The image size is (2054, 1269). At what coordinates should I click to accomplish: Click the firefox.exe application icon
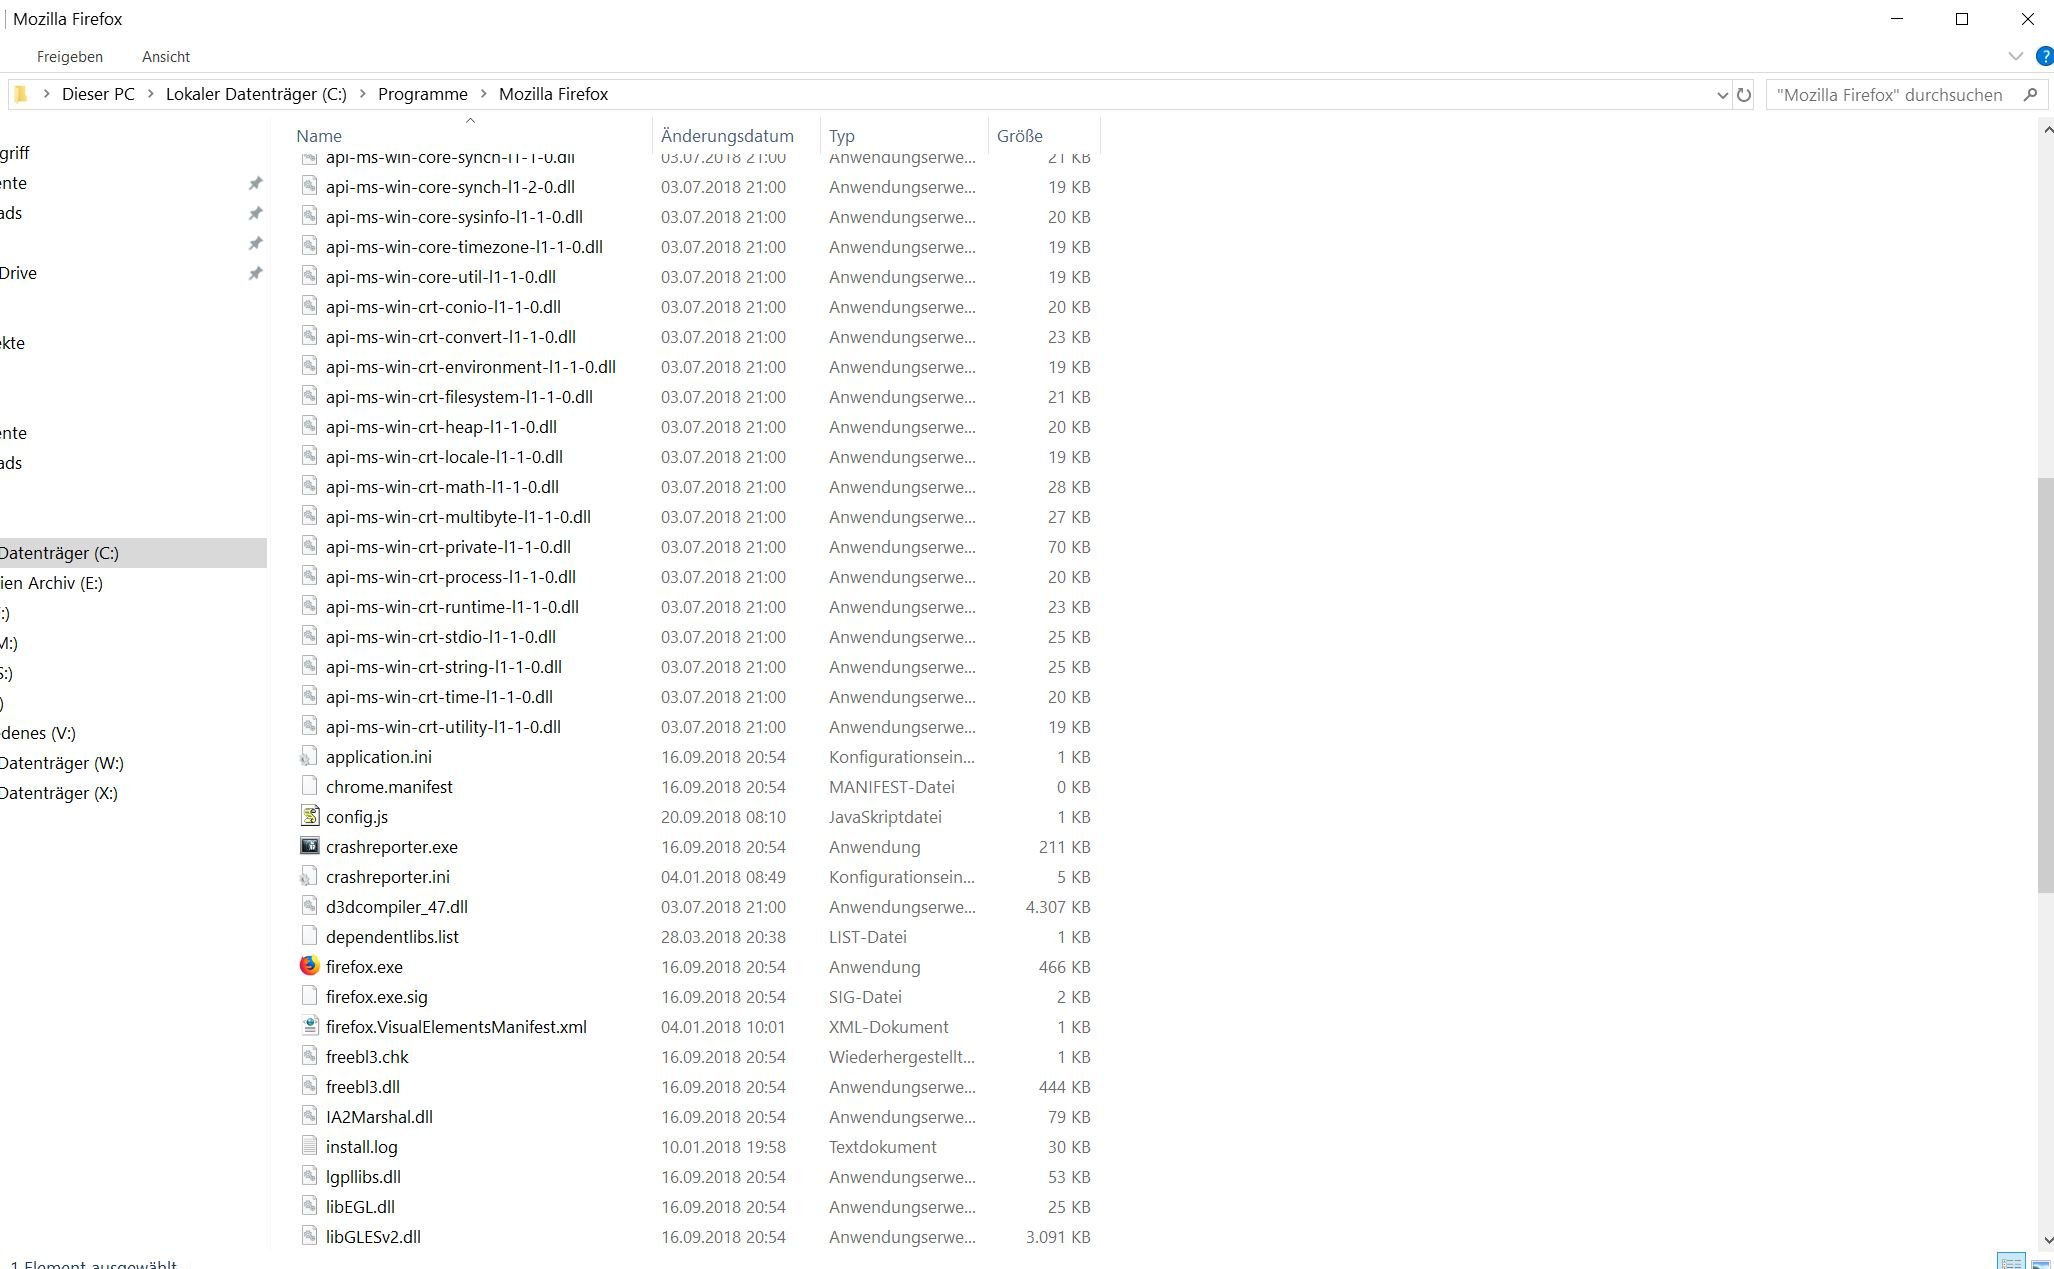309,966
